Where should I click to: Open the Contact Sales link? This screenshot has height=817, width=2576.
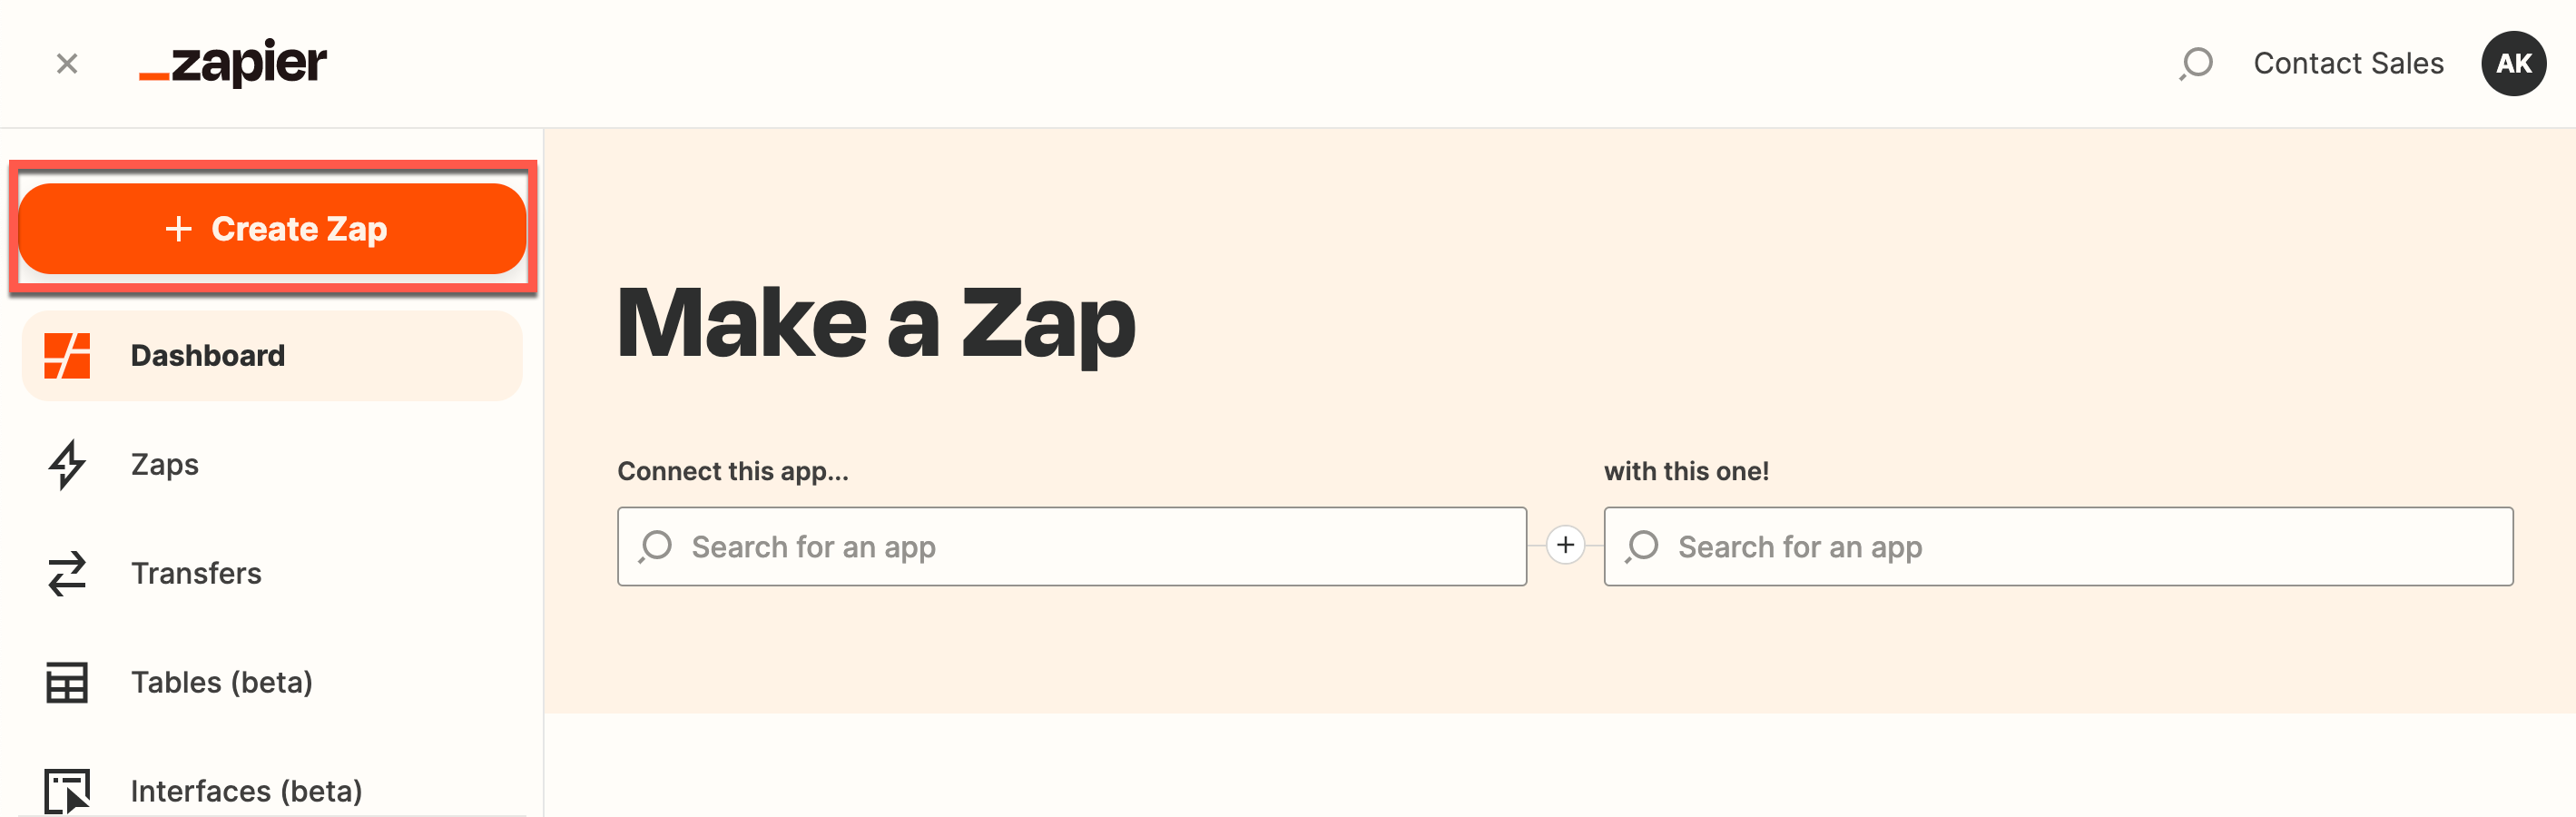pyautogui.click(x=2348, y=63)
